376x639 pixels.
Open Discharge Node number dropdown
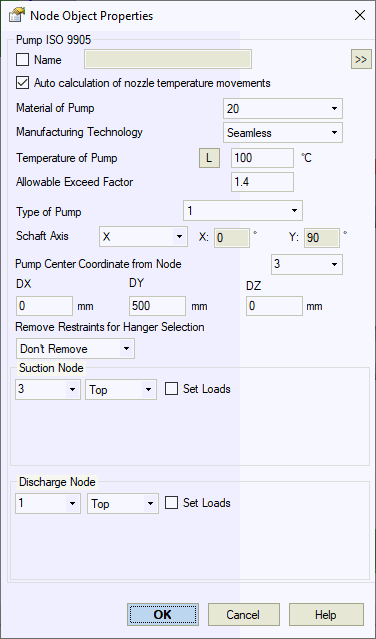click(48, 504)
